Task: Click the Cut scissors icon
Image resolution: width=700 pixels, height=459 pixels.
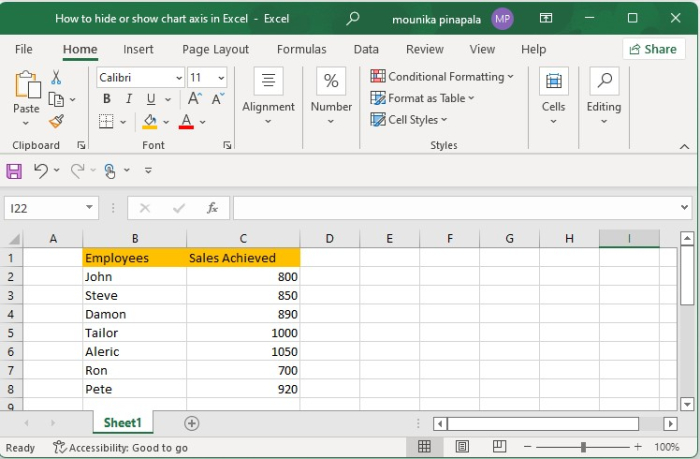Action: (x=56, y=77)
